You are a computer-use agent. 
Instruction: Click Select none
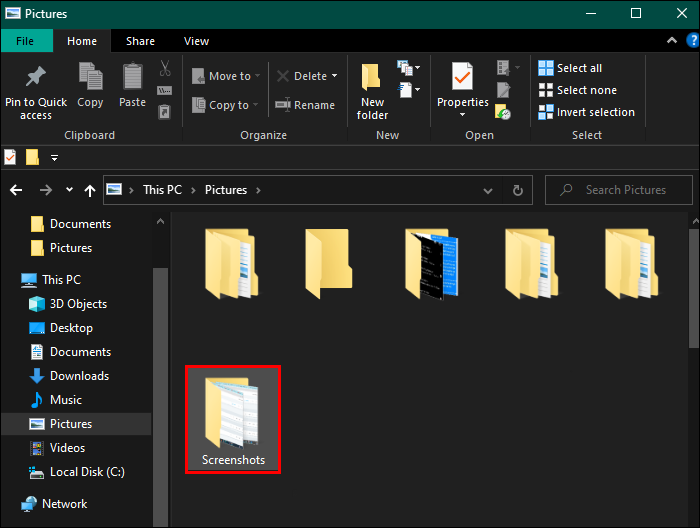578,90
